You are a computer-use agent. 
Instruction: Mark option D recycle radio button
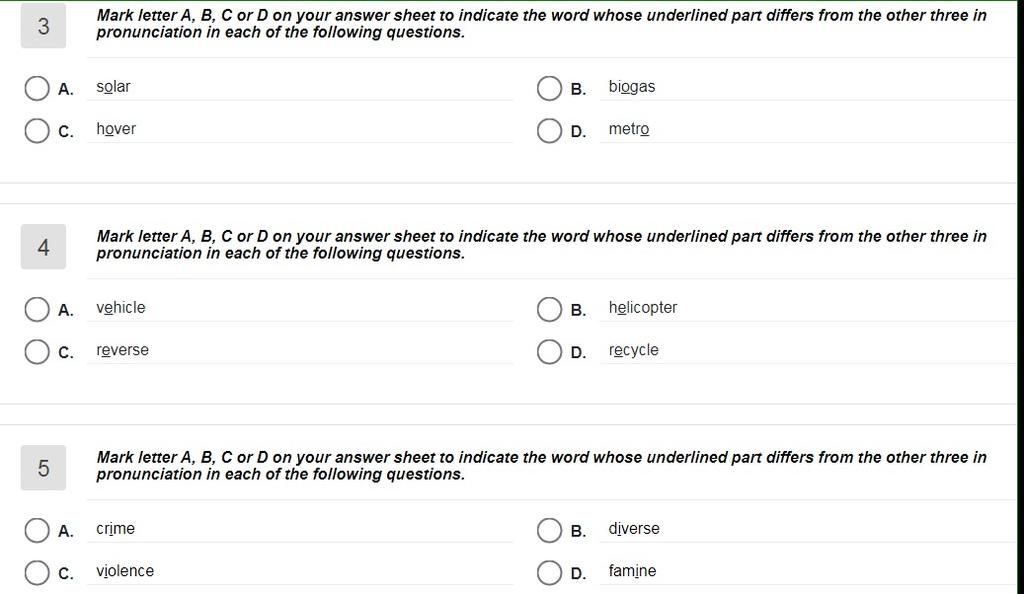pos(549,352)
